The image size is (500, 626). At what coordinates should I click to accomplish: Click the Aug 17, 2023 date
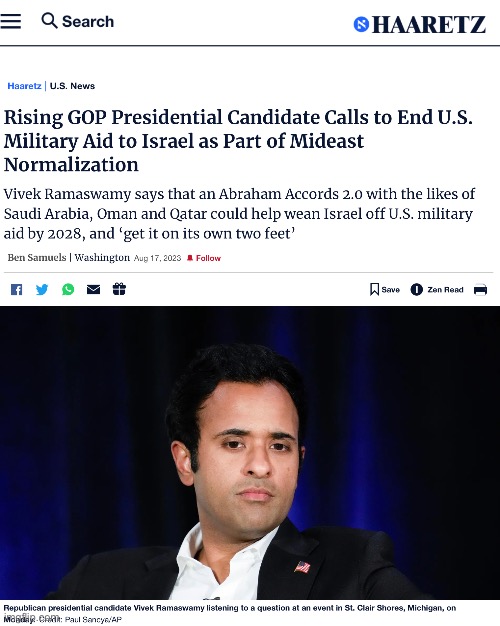click(157, 258)
